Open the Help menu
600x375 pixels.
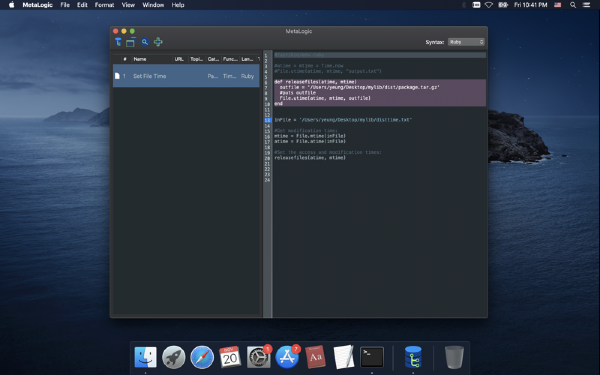click(x=178, y=5)
